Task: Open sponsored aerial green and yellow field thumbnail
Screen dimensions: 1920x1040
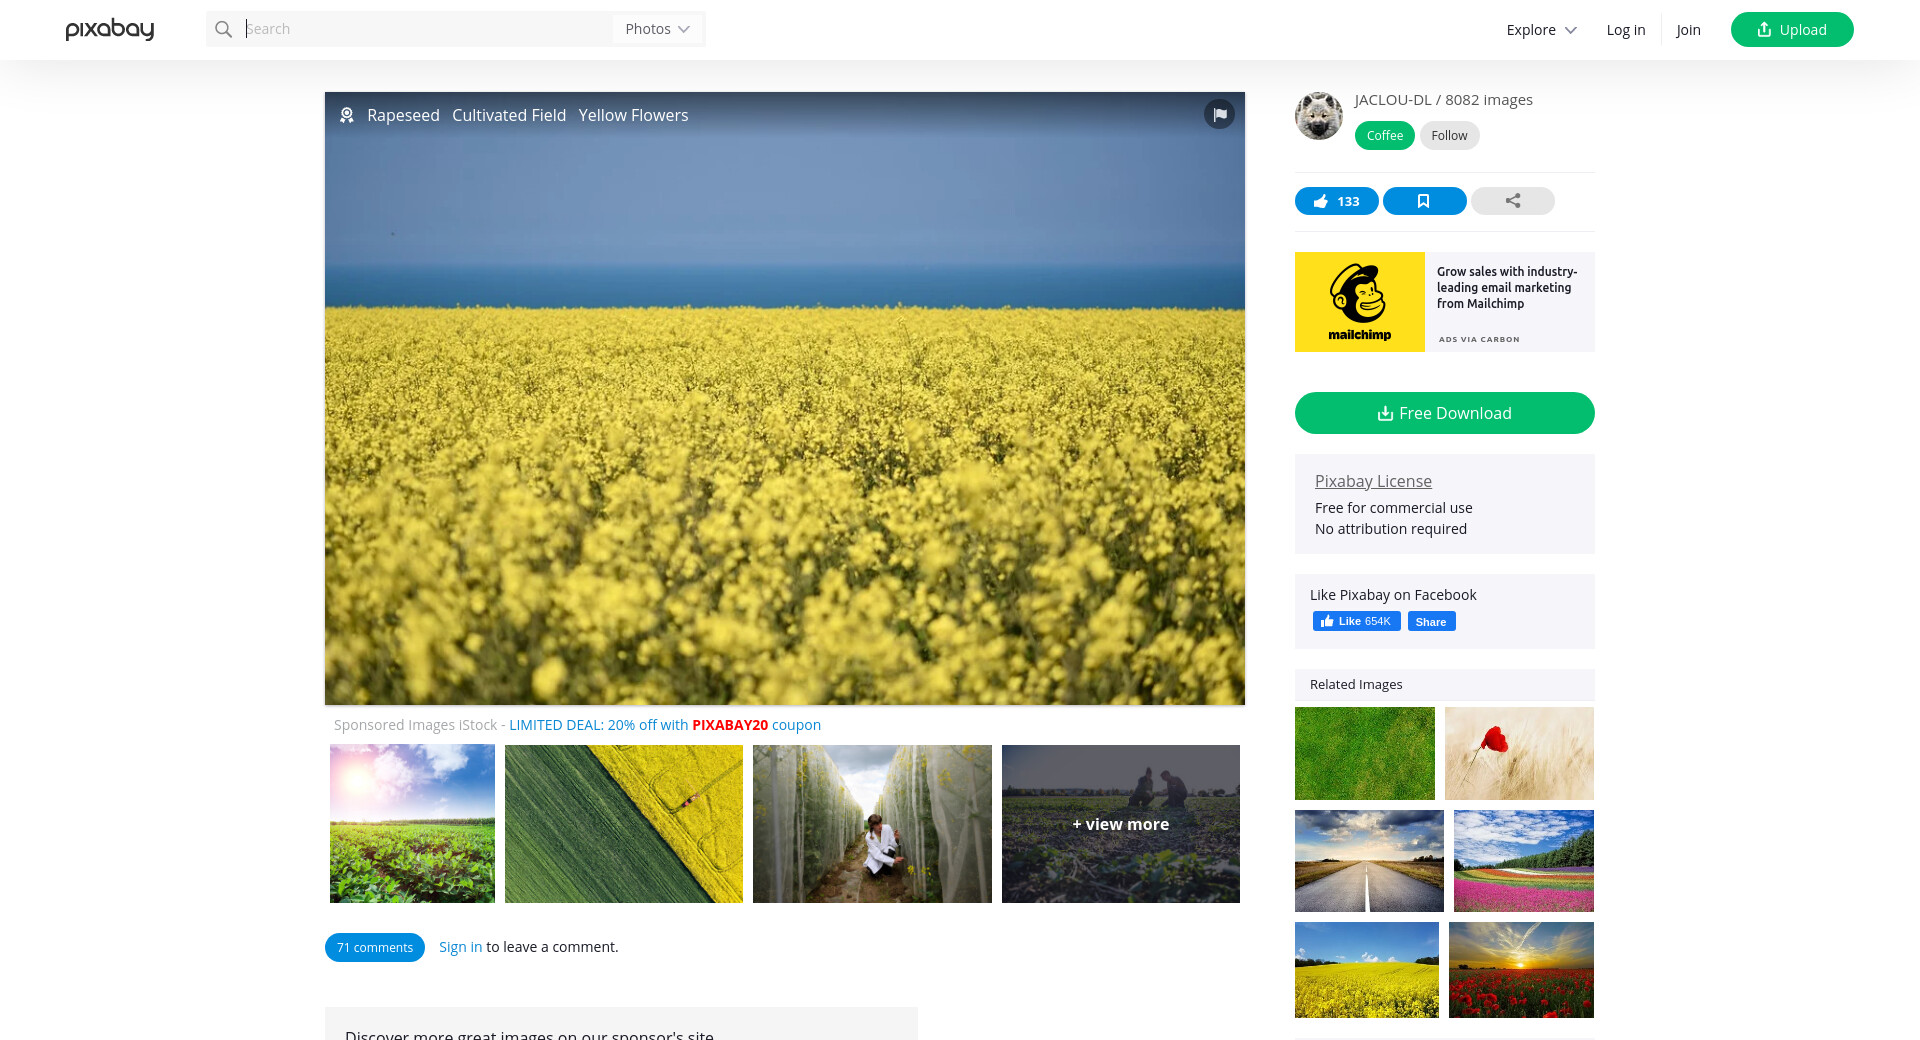Action: [x=624, y=824]
